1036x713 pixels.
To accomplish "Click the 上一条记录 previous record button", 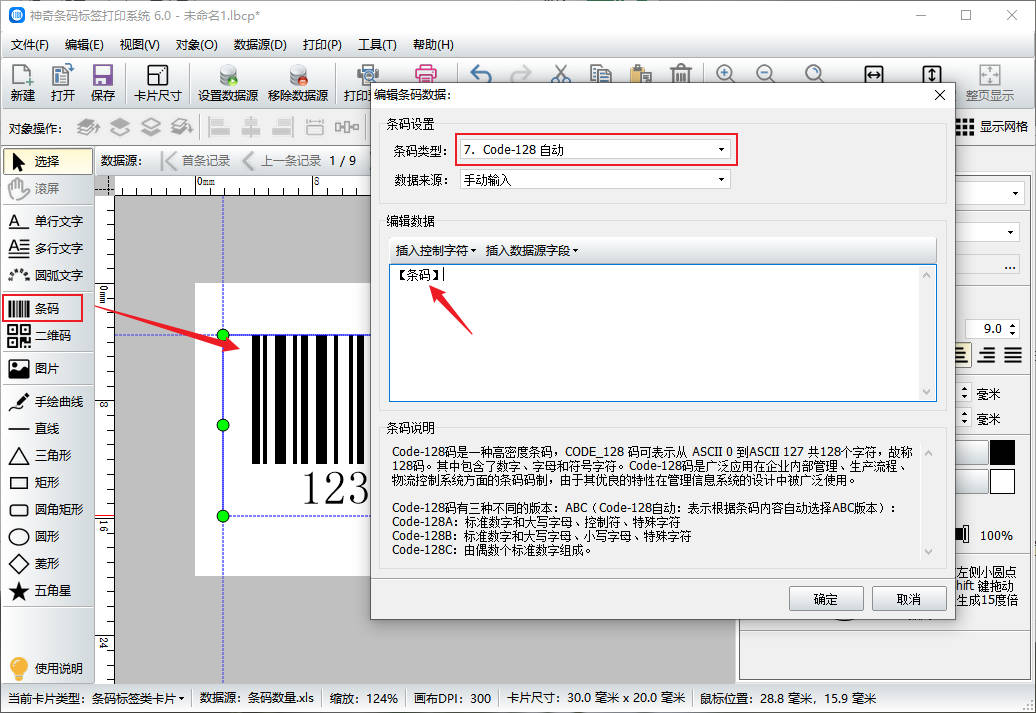I will click(x=282, y=161).
